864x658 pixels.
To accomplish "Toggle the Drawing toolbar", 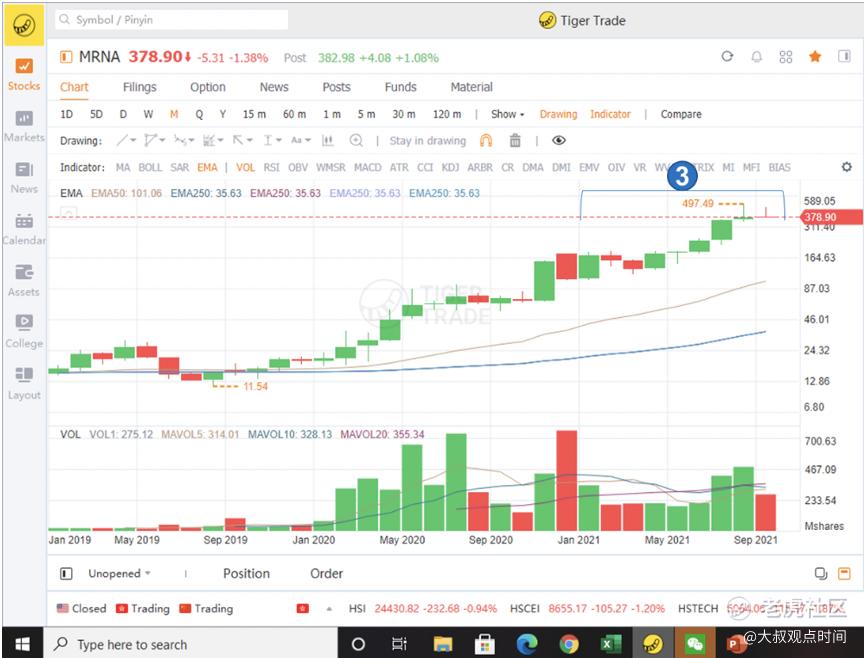I will click(x=558, y=114).
